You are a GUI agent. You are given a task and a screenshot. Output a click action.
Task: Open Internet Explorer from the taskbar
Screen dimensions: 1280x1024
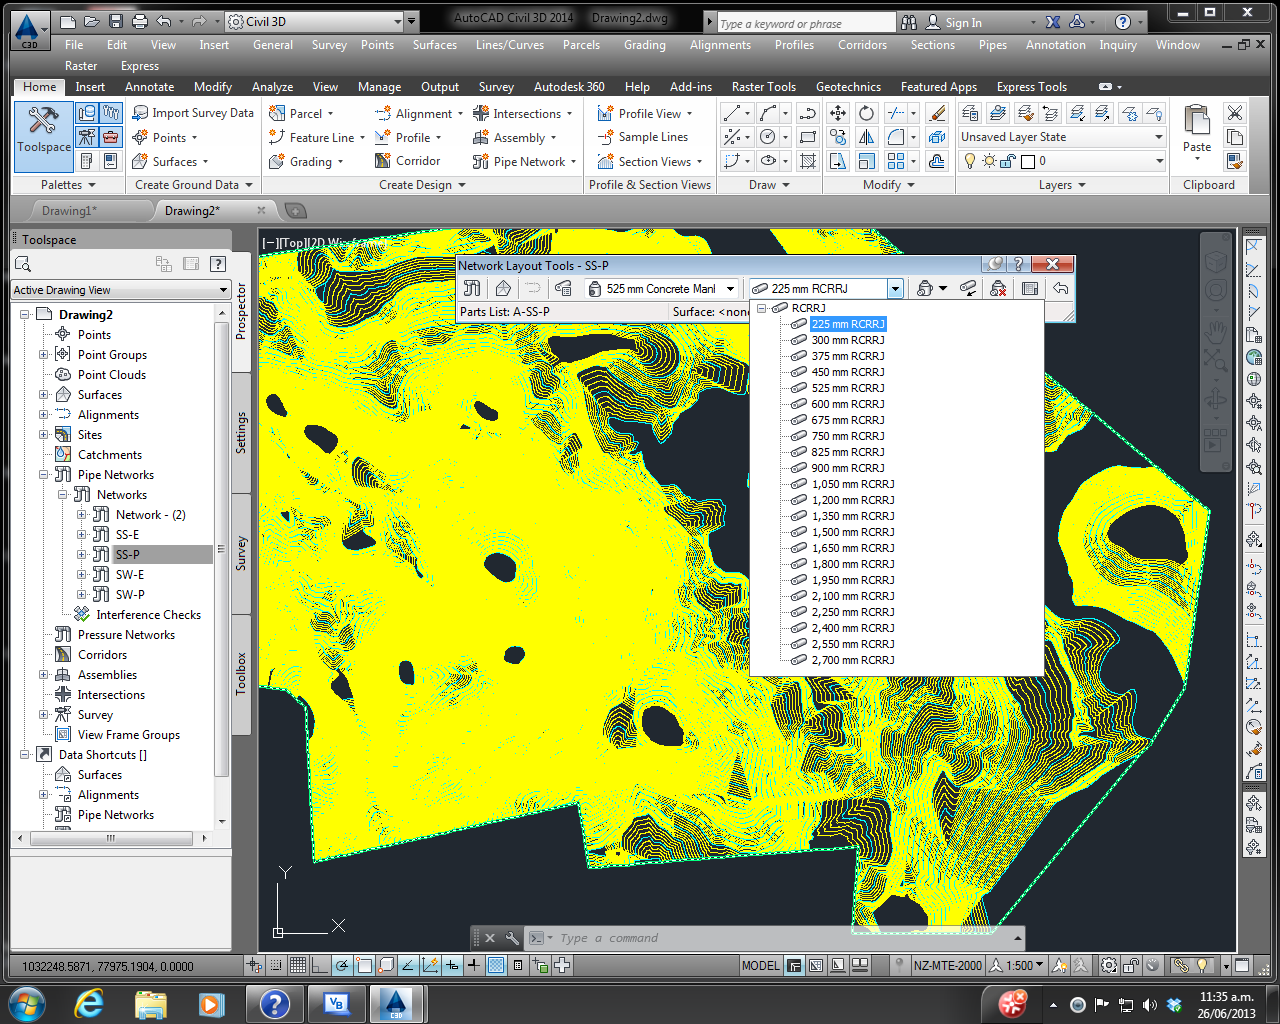tap(90, 1003)
